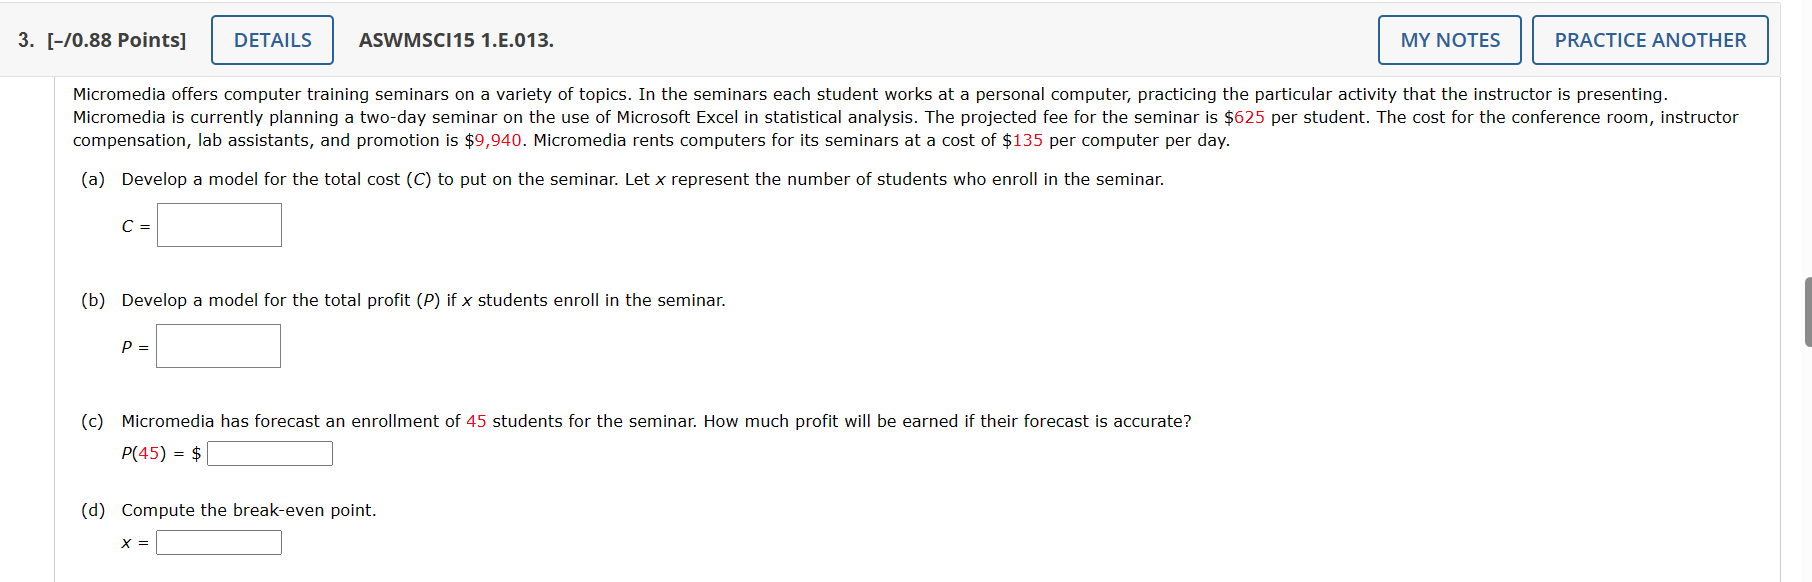This screenshot has width=1812, height=582.
Task: Open the DETAILS panel for question 3
Action: [271, 40]
